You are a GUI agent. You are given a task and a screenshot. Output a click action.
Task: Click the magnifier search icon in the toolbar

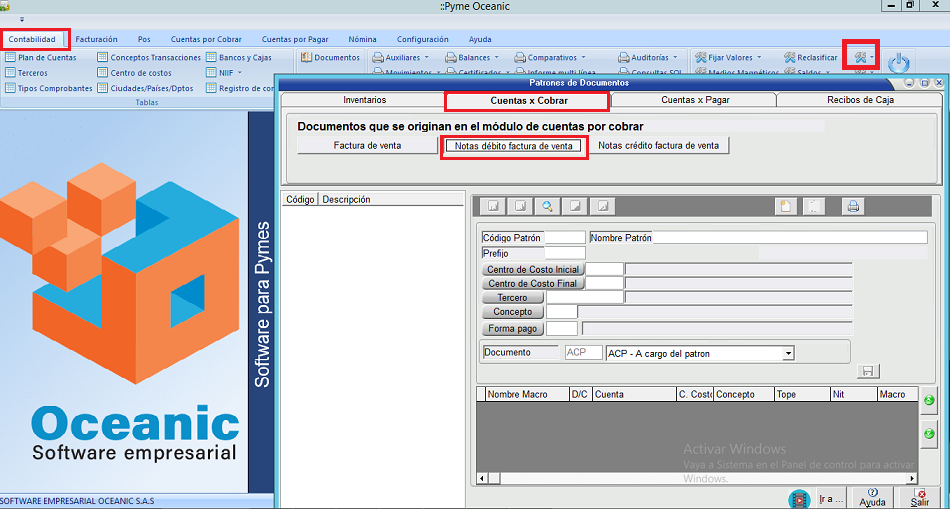pos(547,207)
